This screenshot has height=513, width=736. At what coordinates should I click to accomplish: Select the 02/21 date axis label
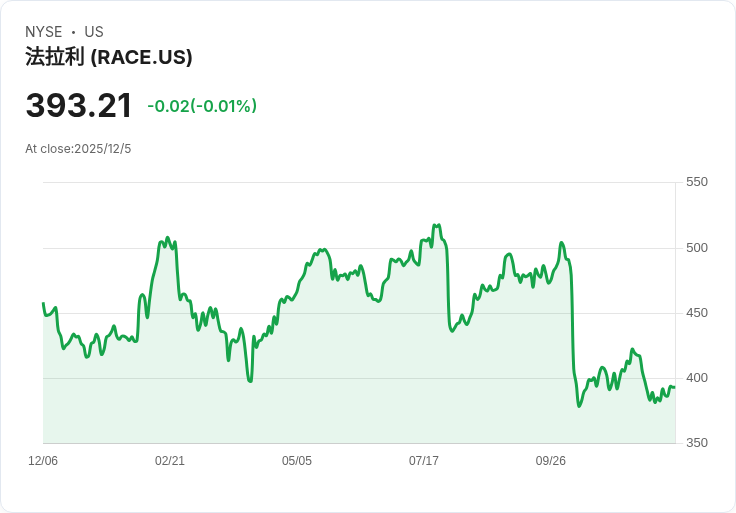pyautogui.click(x=170, y=461)
